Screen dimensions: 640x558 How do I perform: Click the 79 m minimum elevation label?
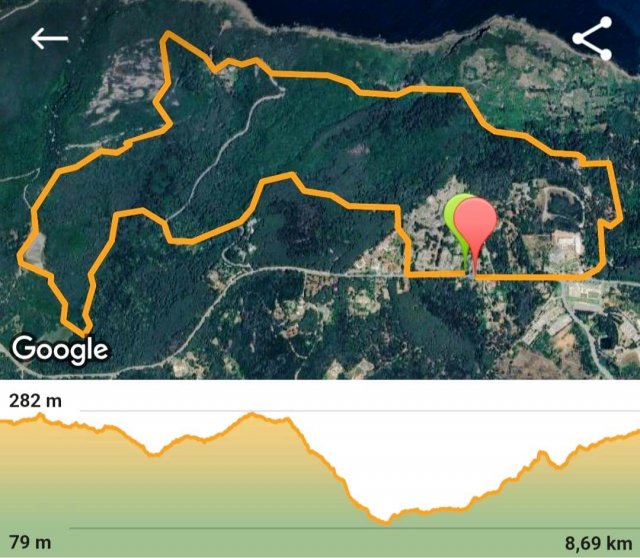(30, 542)
